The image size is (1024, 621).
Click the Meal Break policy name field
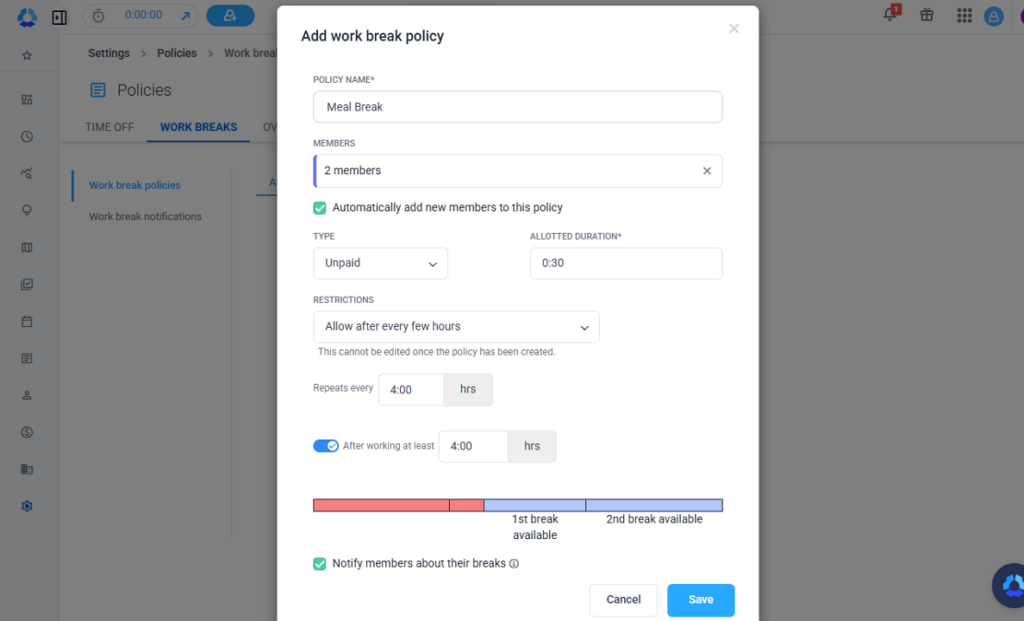[517, 107]
